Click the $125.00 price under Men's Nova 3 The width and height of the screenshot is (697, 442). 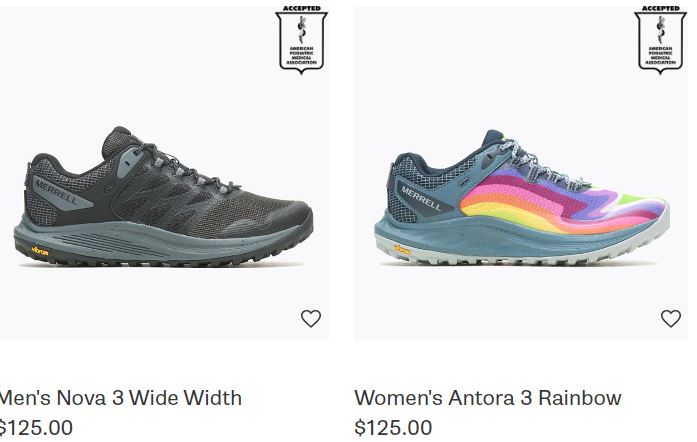click(36, 428)
